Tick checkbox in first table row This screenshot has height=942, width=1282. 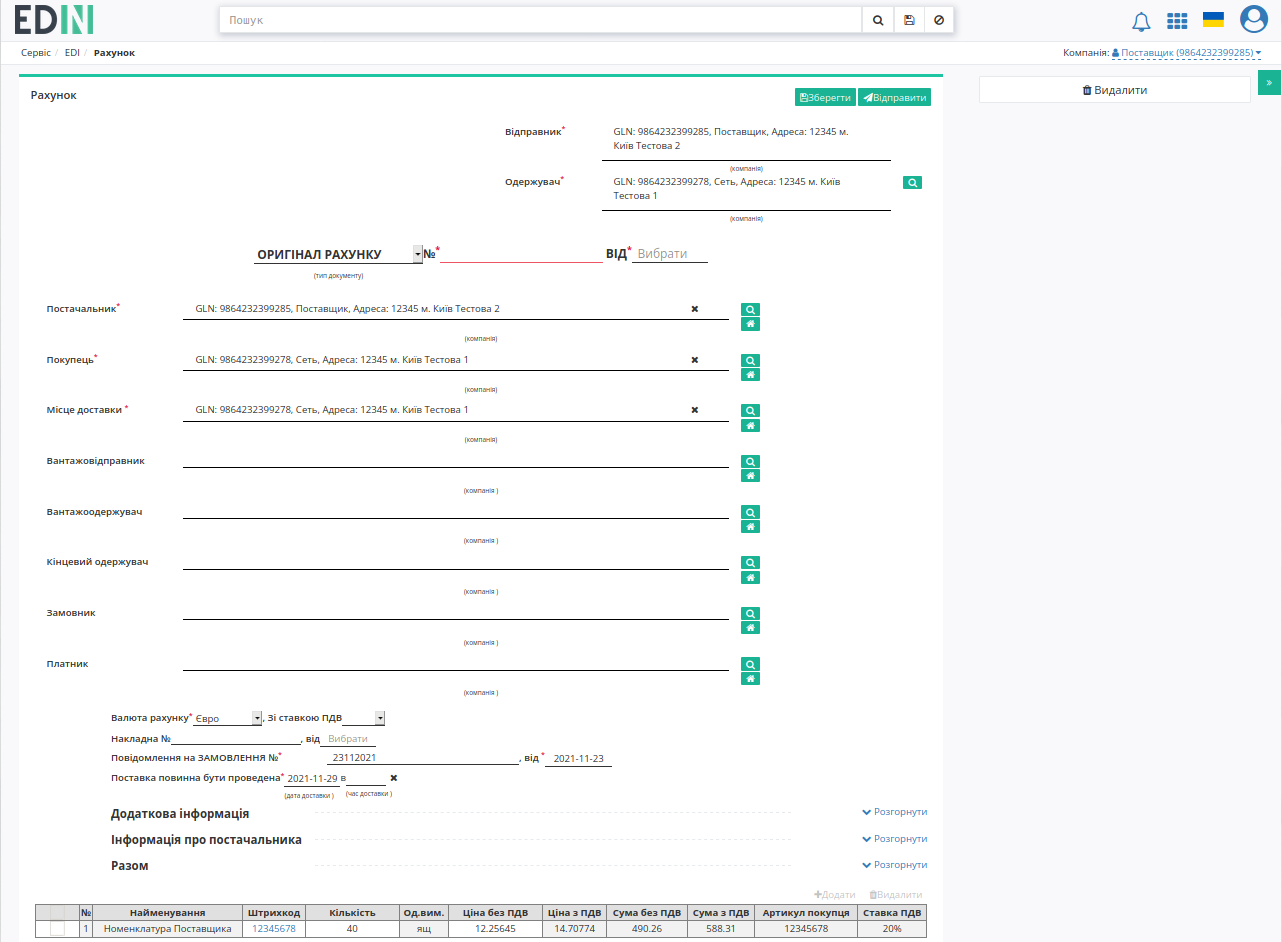point(57,929)
